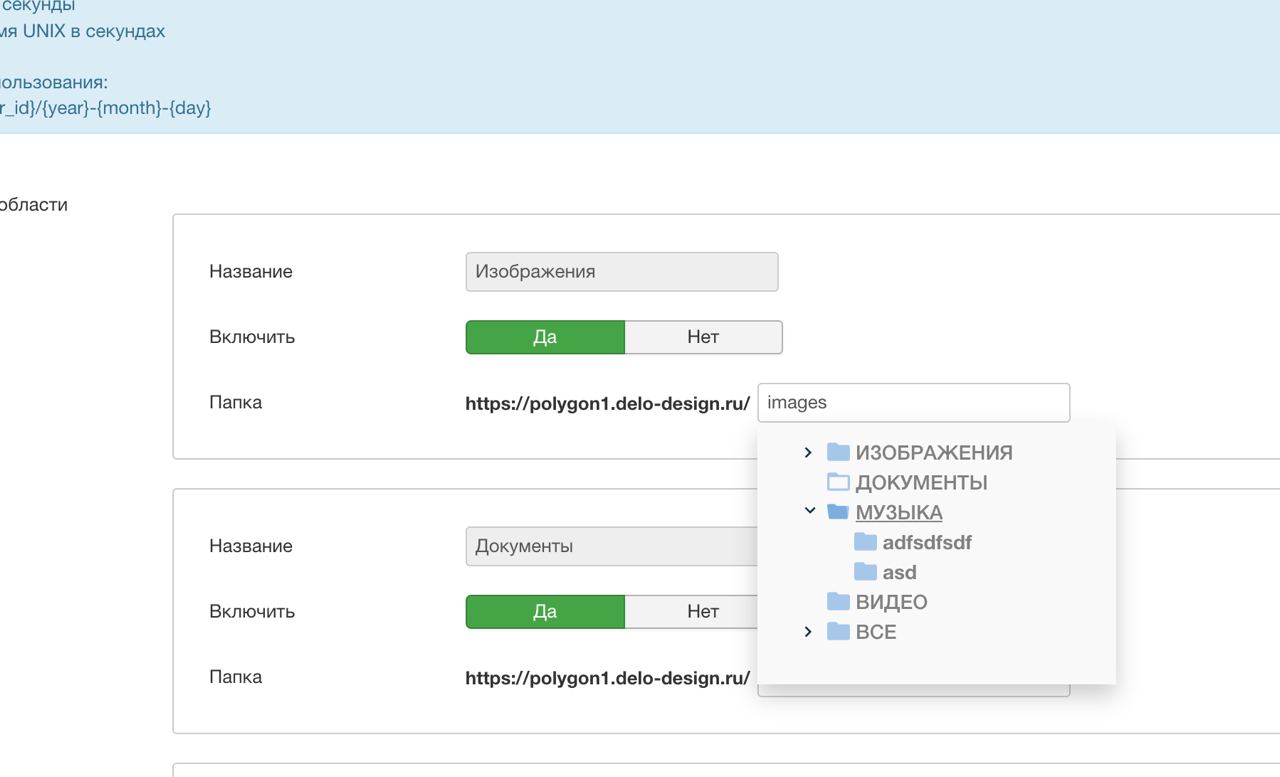Expand the ИЗОБРАЖЕНИЯ tree node
Screen dimensions: 1280x777
[x=808, y=452]
